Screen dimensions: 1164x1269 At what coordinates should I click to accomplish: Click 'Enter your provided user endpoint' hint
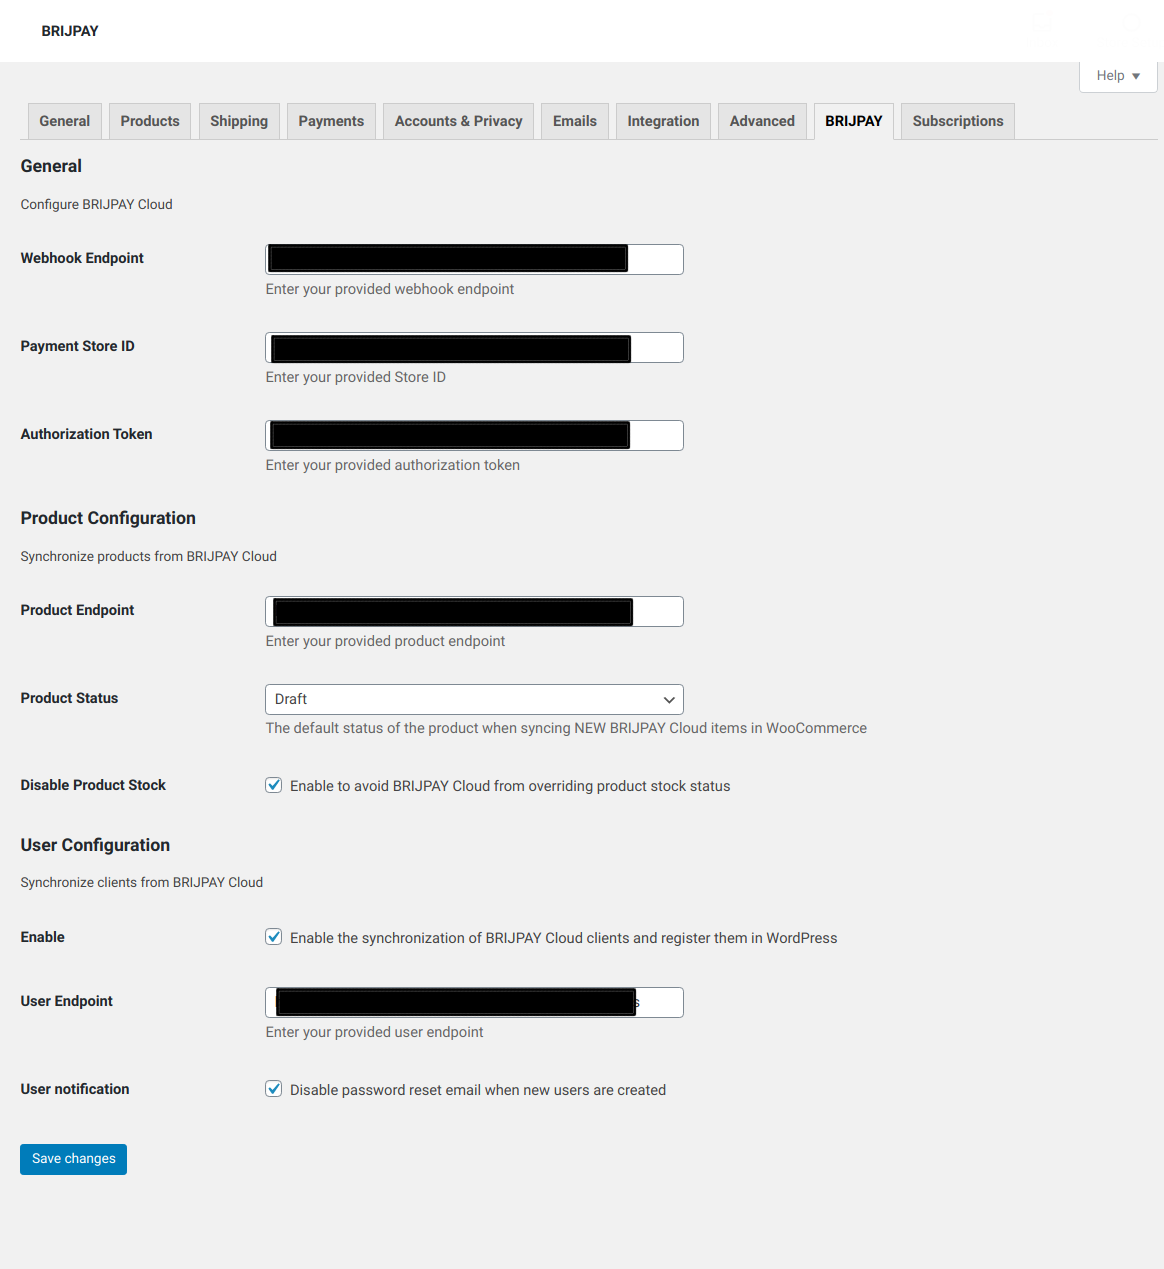coord(375,1032)
